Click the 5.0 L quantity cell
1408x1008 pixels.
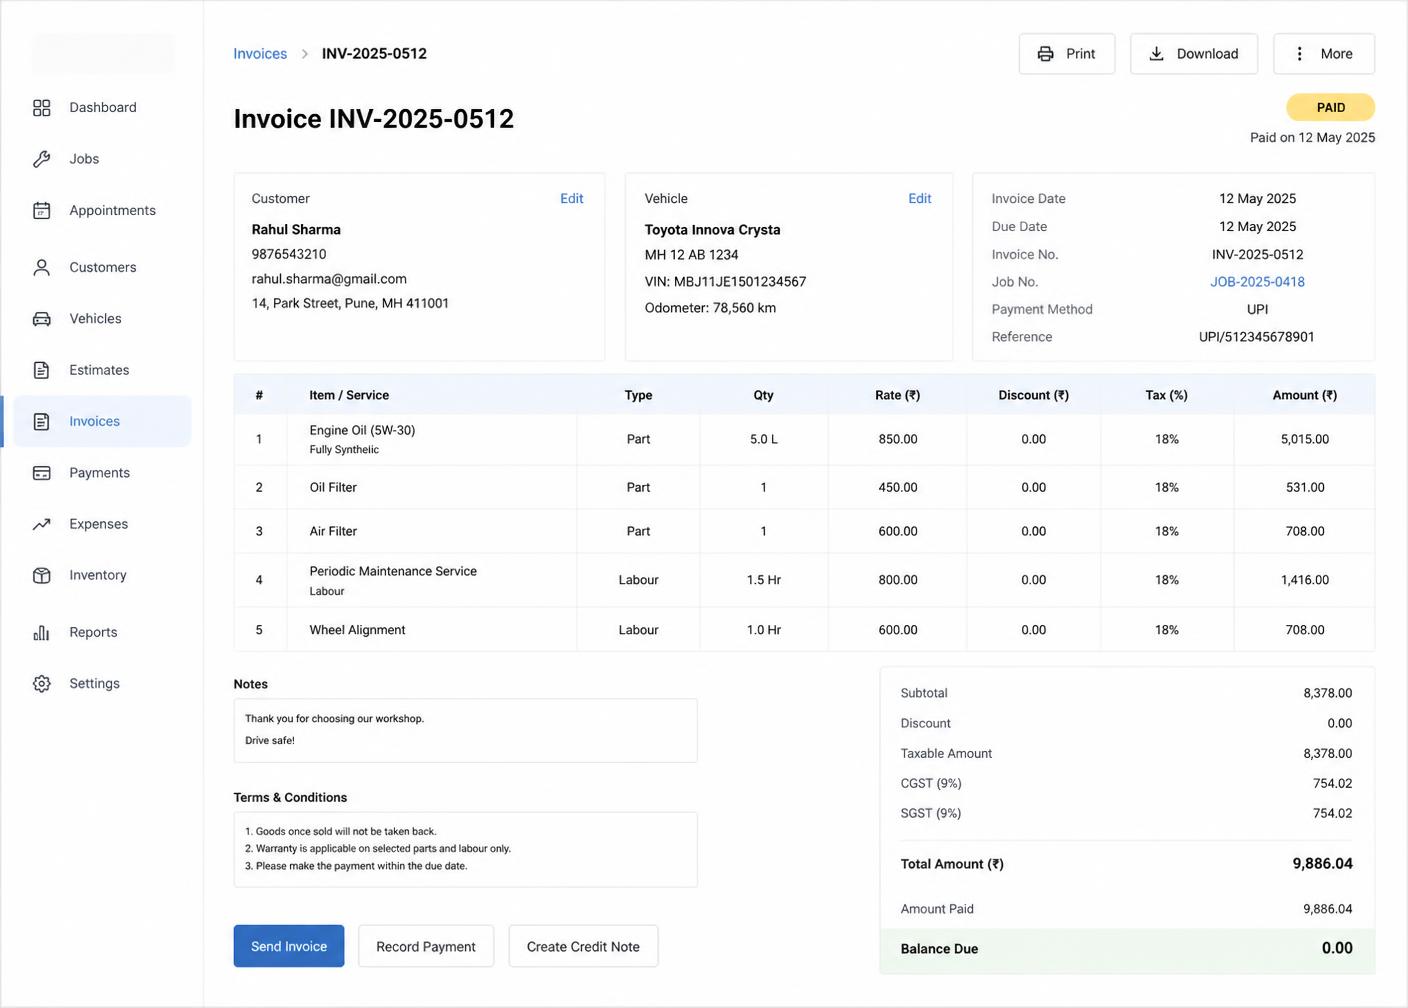764,440
